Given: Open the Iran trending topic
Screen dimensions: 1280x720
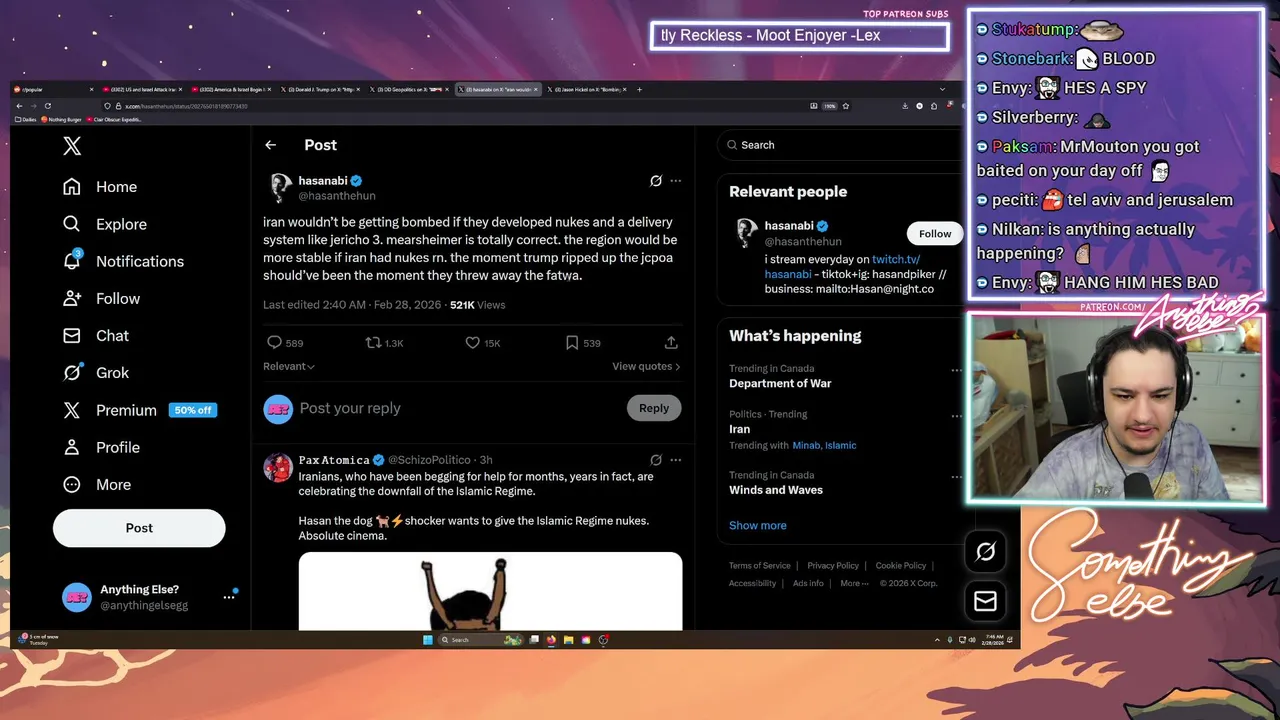Looking at the screenshot, I should [x=739, y=429].
